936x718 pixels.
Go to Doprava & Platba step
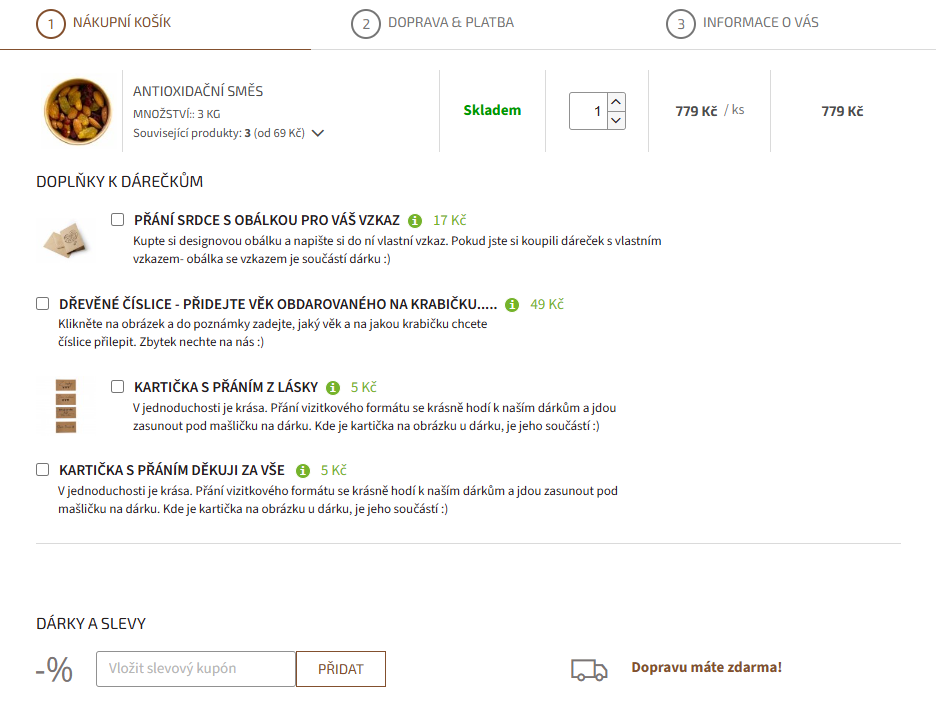point(432,23)
